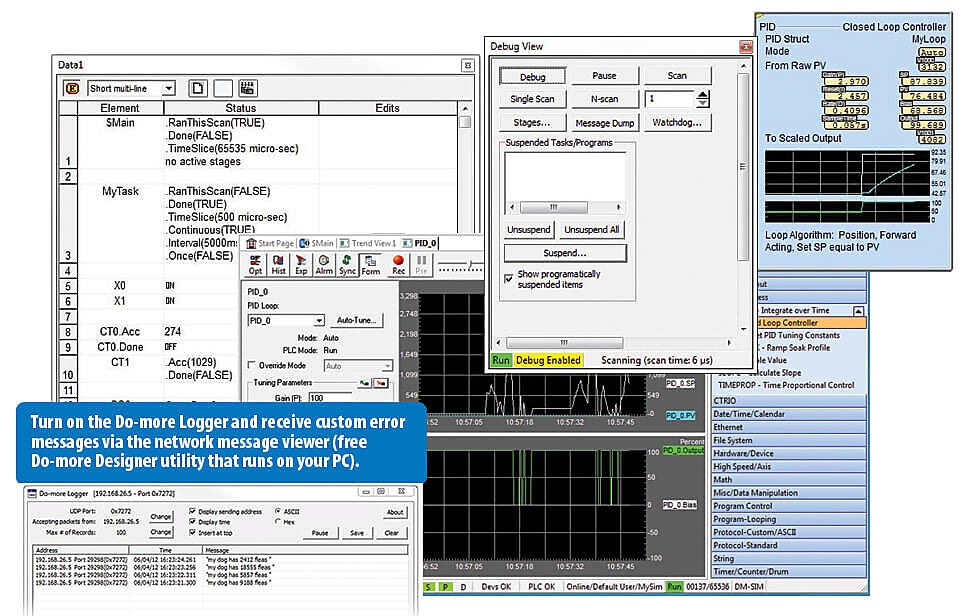Viewport: 969px width, 616px height.
Task: Click the green Tuning Parameters read icon
Action: coord(365,384)
